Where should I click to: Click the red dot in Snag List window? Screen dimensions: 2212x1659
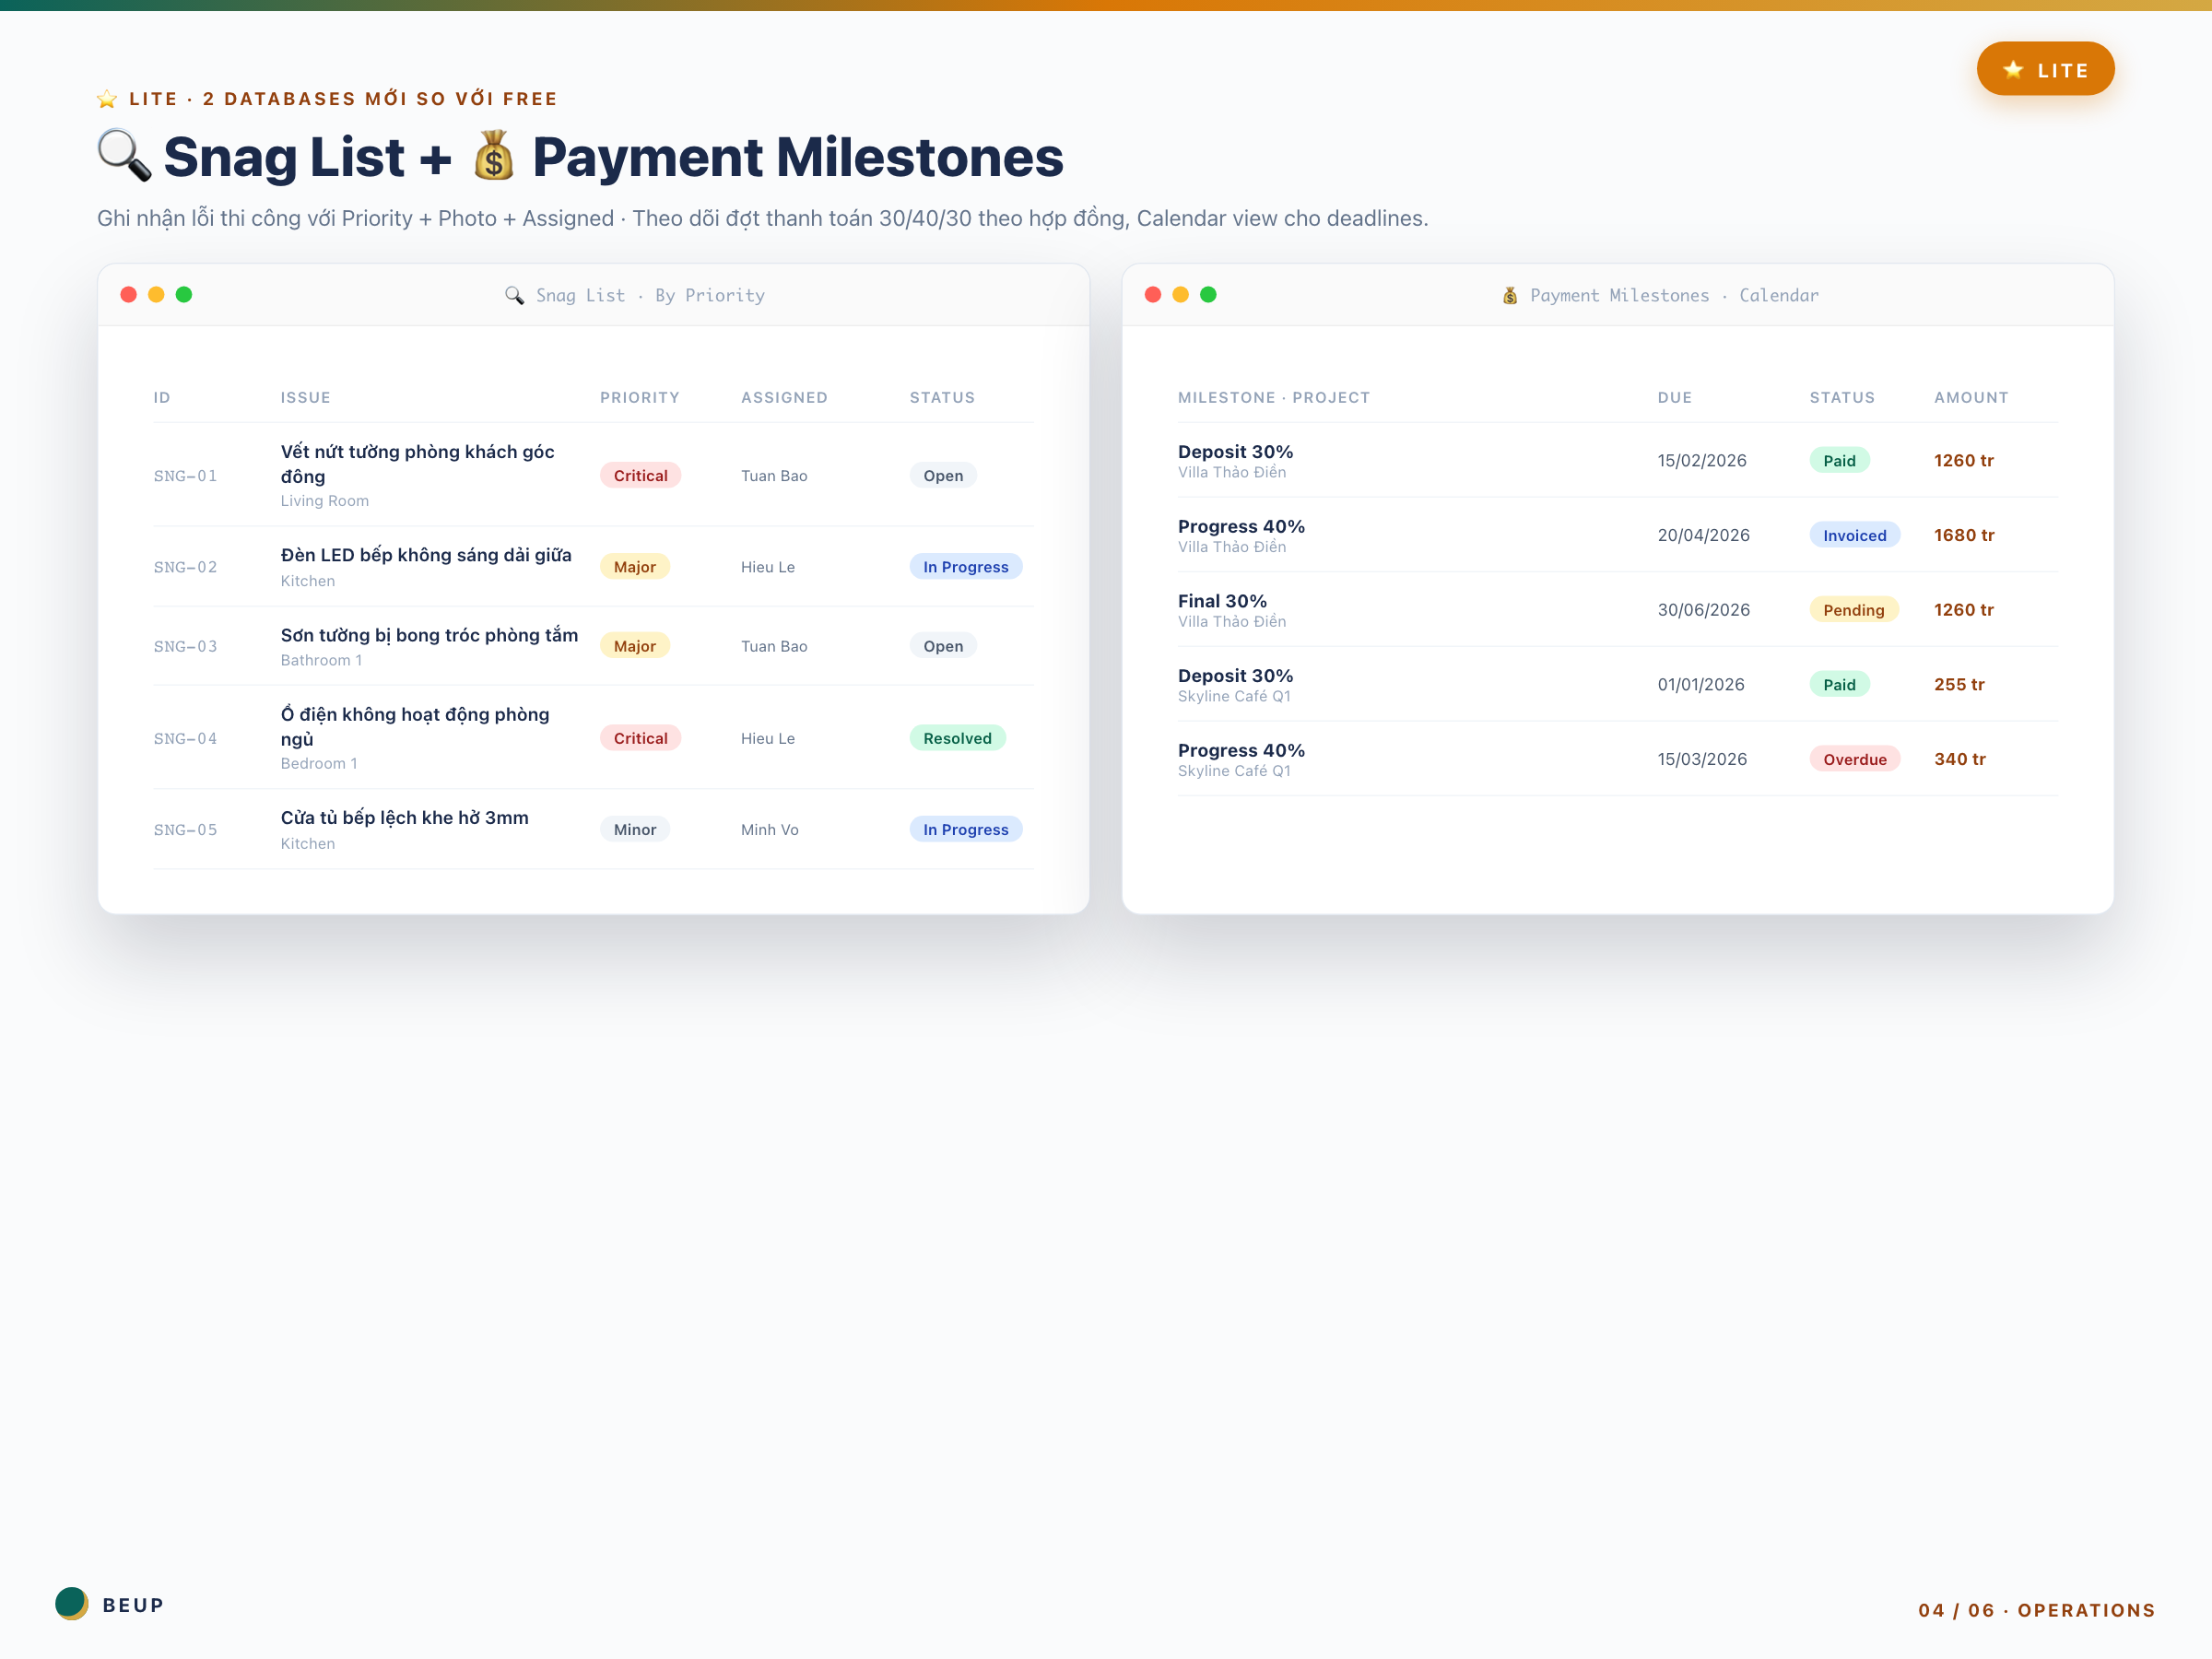(x=129, y=295)
